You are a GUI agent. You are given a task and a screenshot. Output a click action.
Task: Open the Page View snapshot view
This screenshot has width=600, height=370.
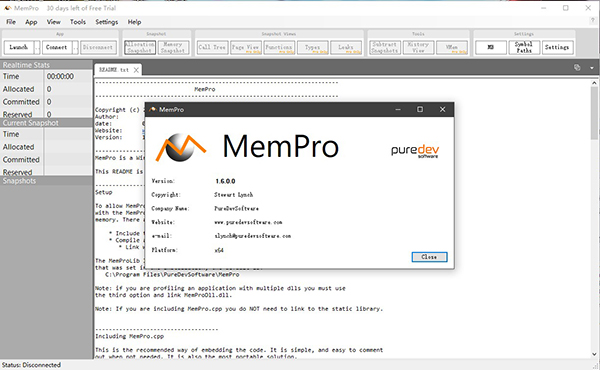[246, 47]
